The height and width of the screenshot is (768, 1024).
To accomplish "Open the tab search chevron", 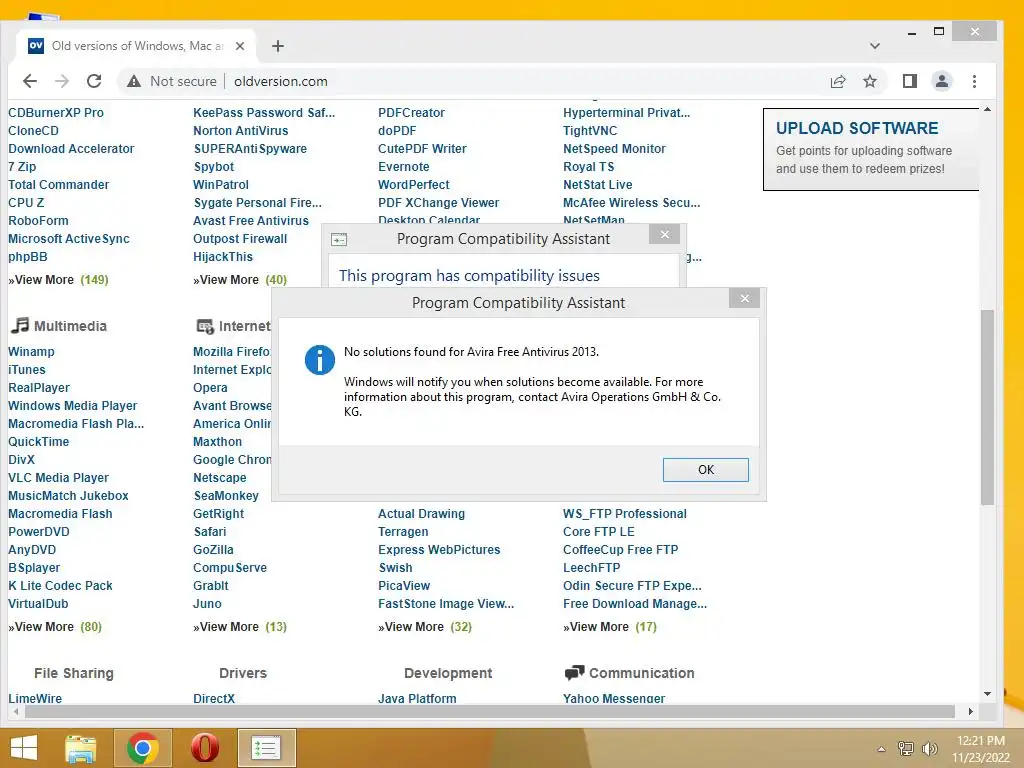I will (x=875, y=46).
